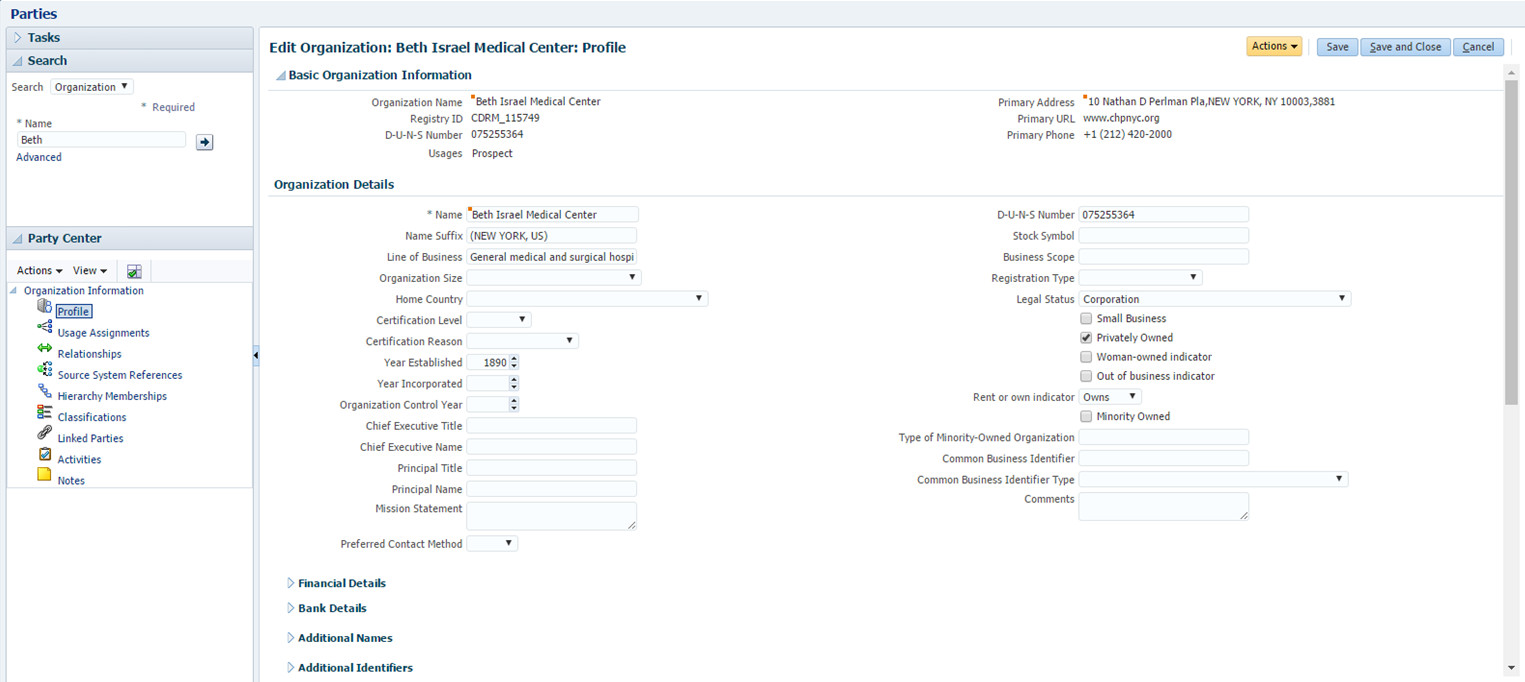Click the Notes yellow icon
This screenshot has width=1525, height=682.
coord(44,474)
